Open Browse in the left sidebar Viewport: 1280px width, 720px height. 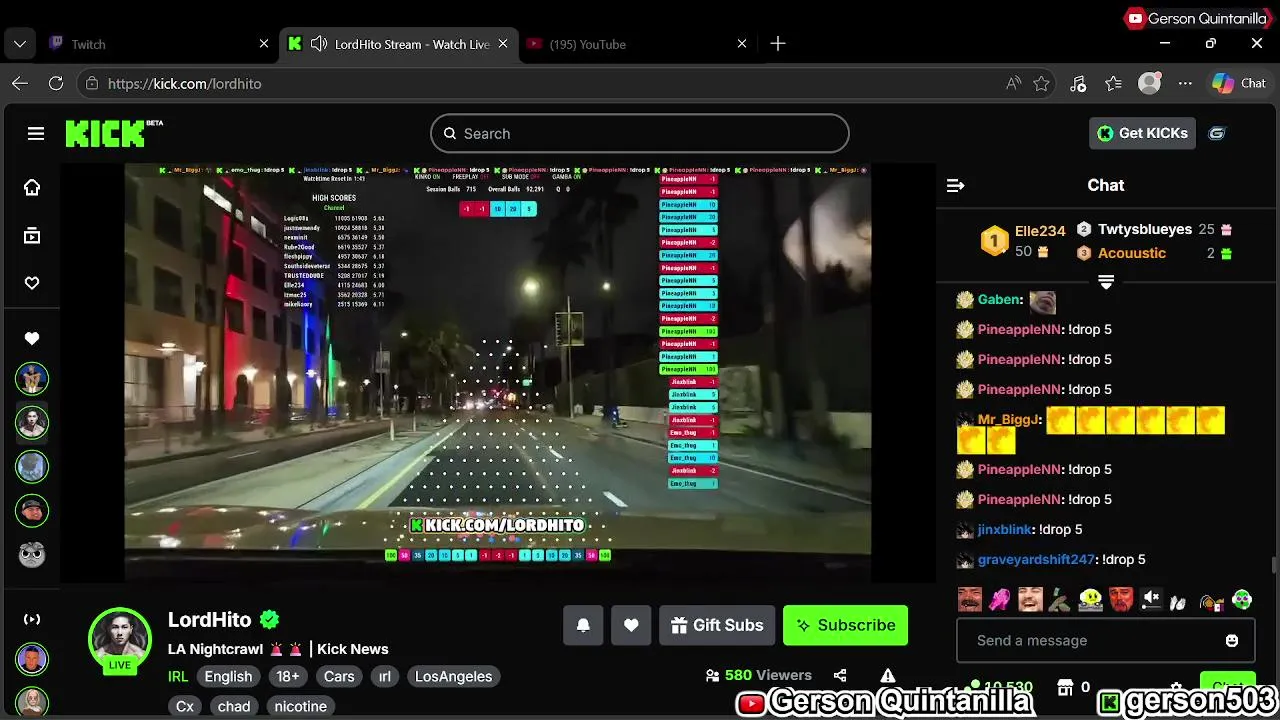[32, 236]
